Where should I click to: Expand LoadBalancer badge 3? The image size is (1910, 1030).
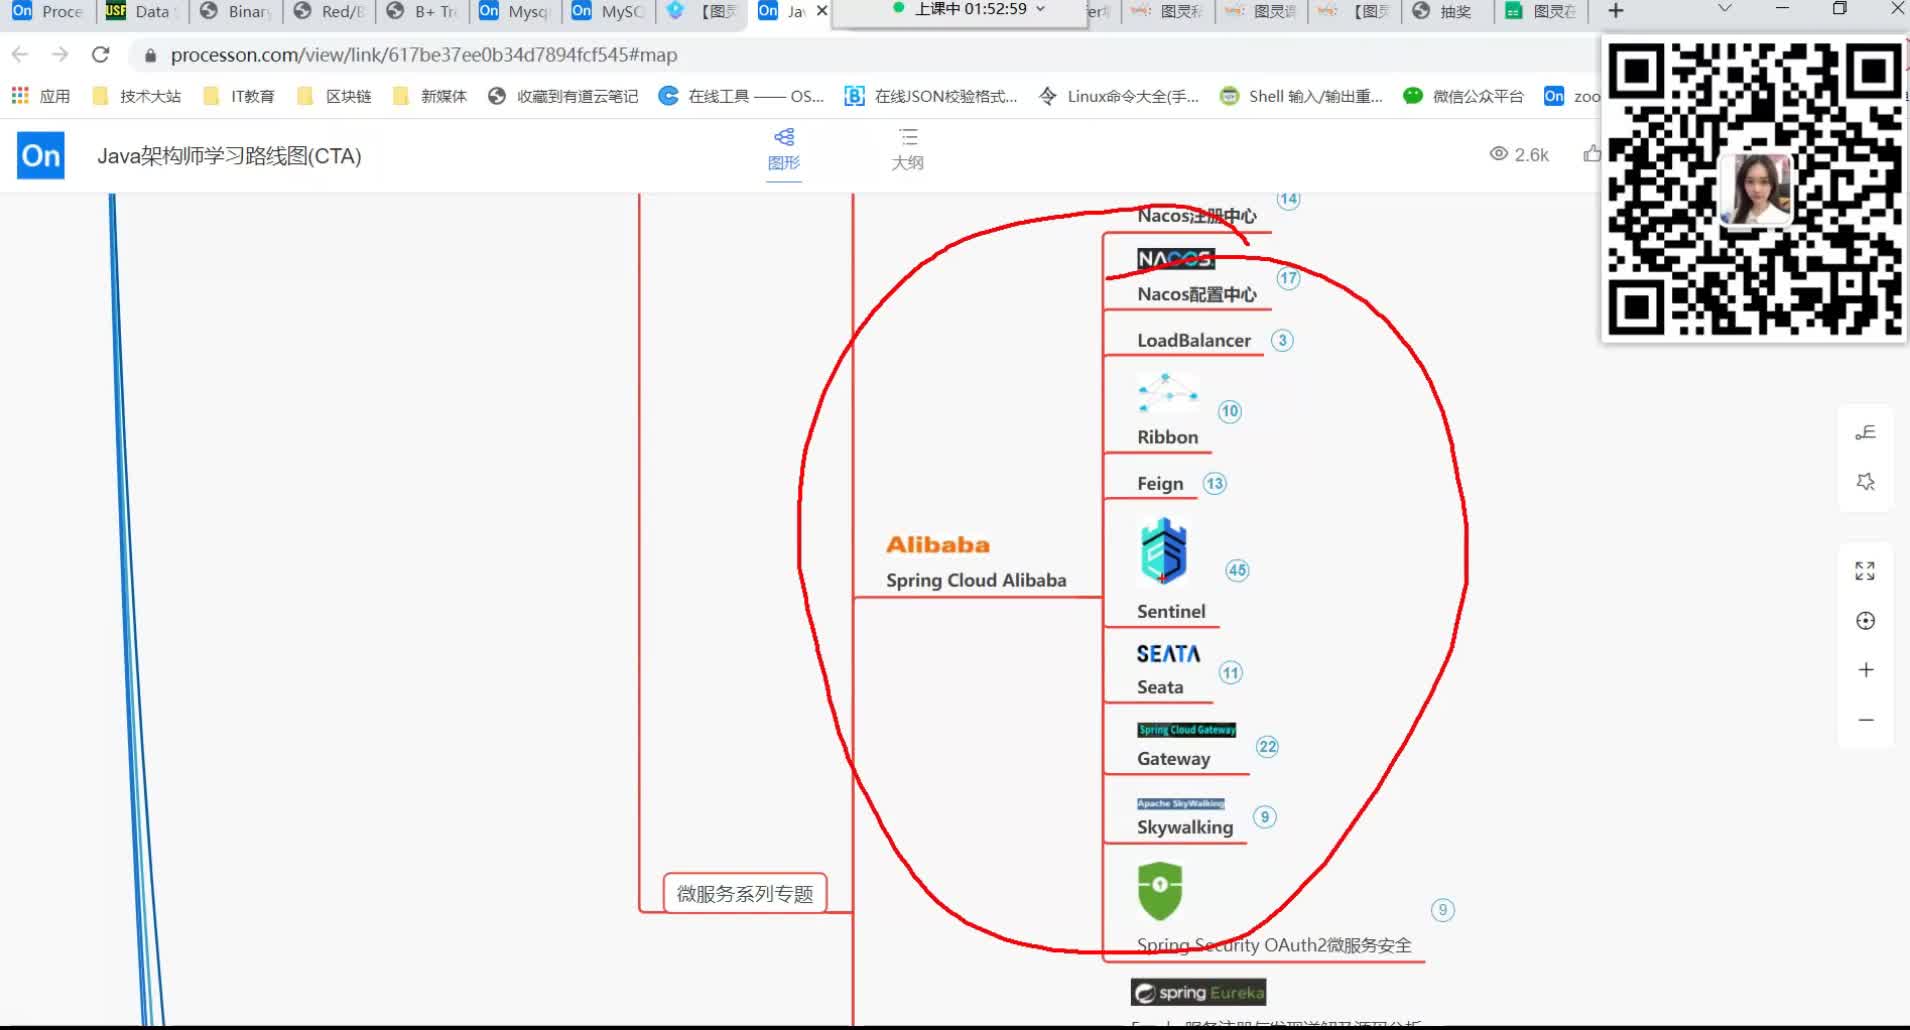[x=1282, y=340]
